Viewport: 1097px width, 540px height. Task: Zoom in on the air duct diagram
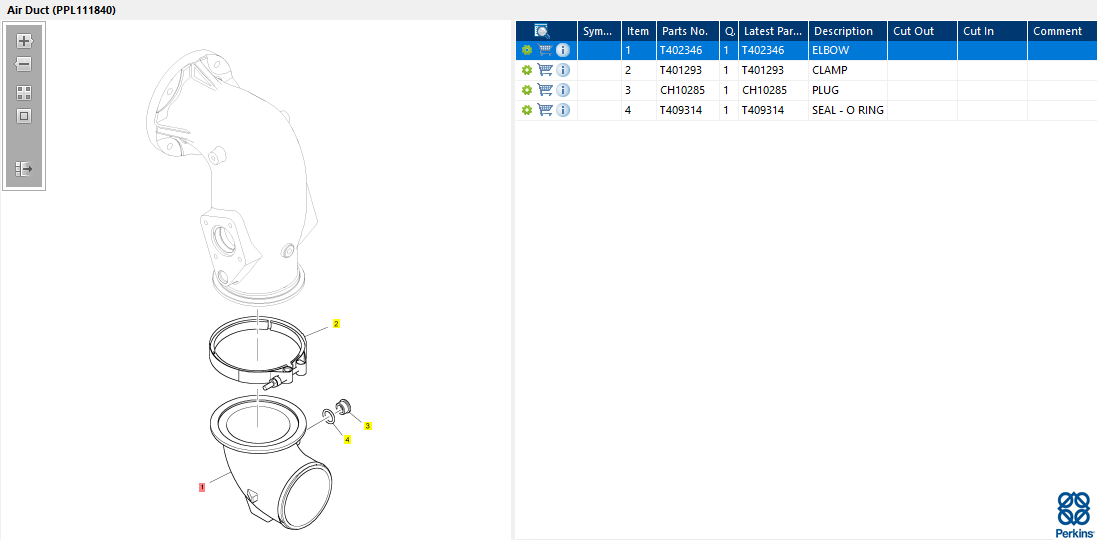point(24,41)
